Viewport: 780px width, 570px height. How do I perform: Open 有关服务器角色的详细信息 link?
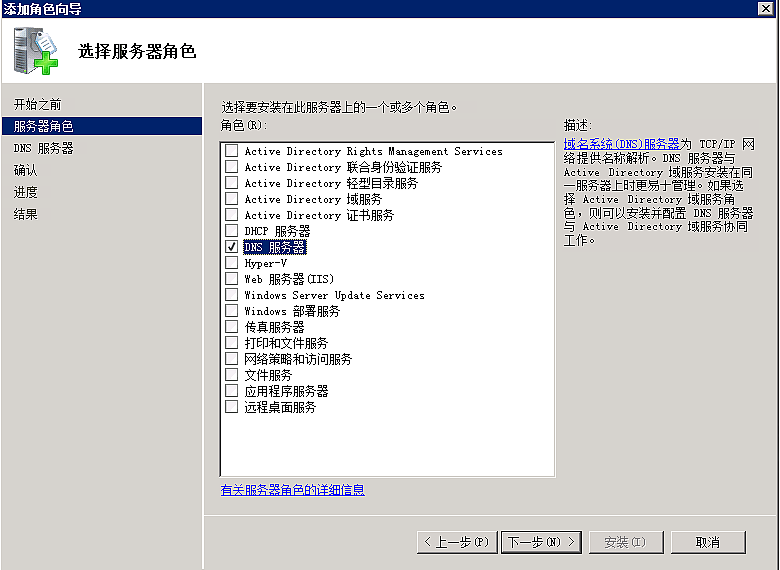tap(292, 490)
